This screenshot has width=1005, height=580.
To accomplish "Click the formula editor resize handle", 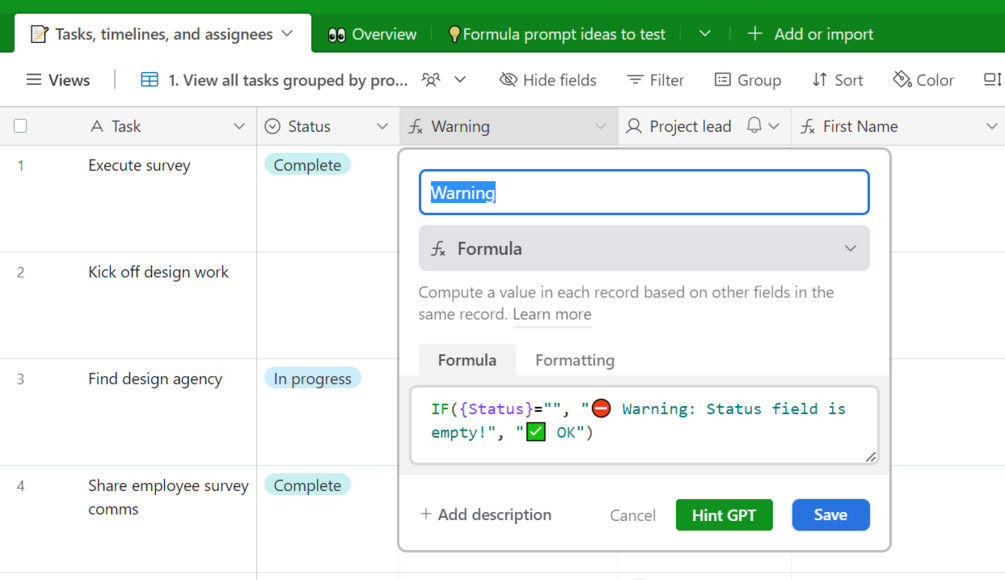I will [x=871, y=457].
